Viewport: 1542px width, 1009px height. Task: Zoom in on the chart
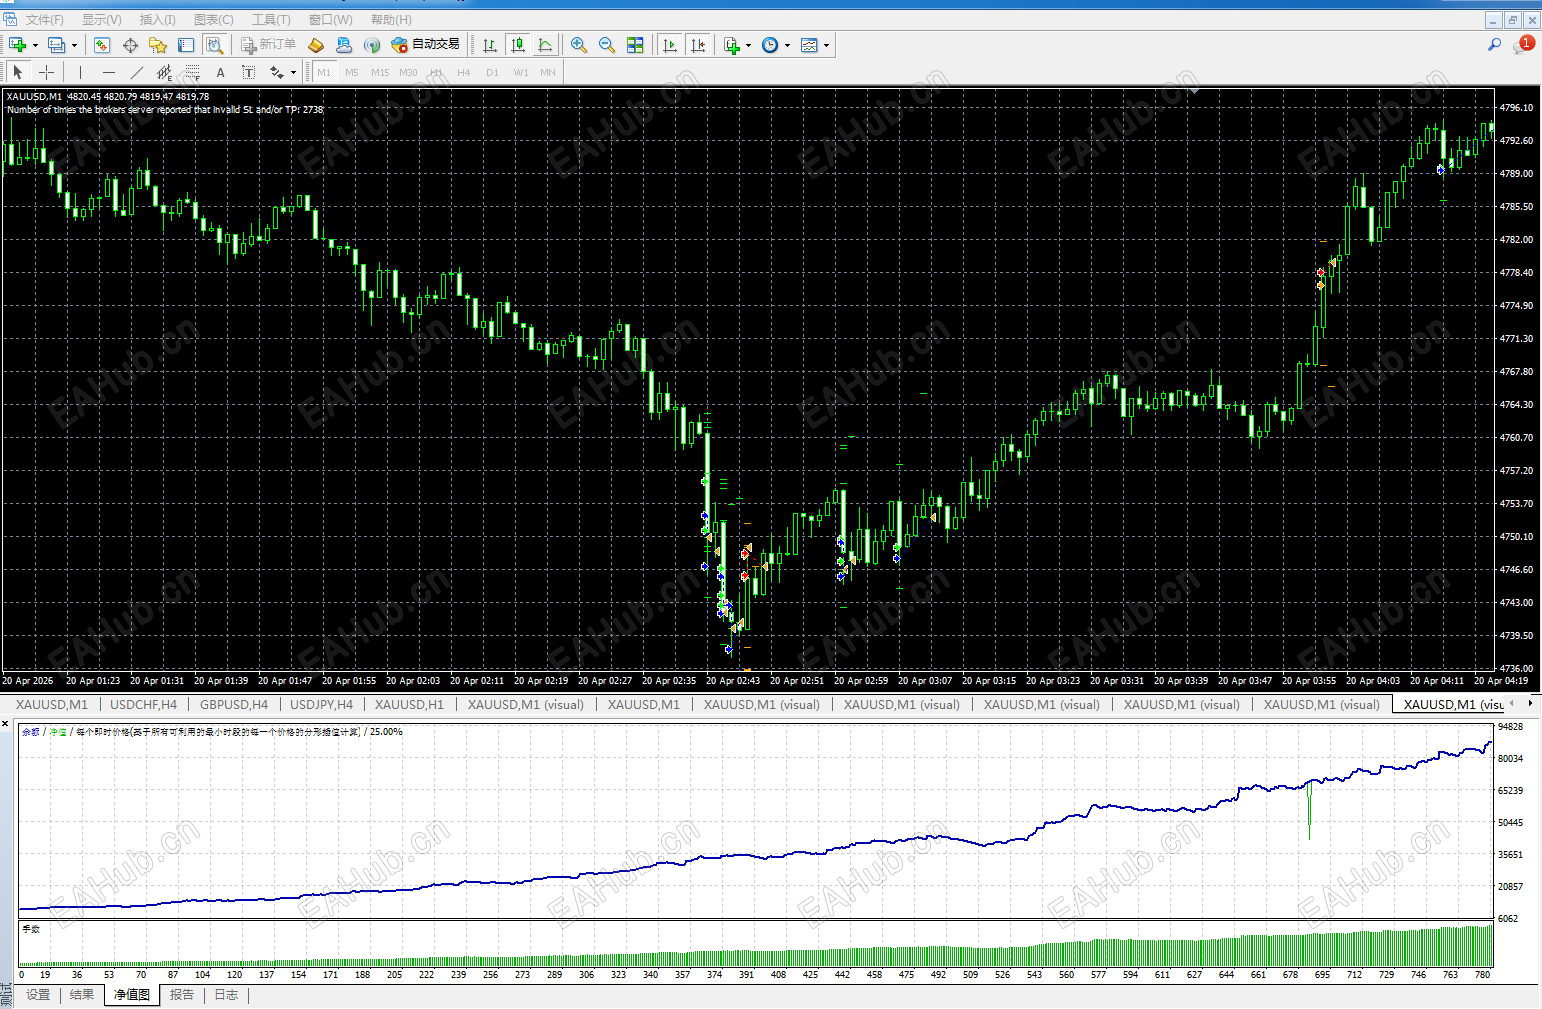(x=579, y=45)
